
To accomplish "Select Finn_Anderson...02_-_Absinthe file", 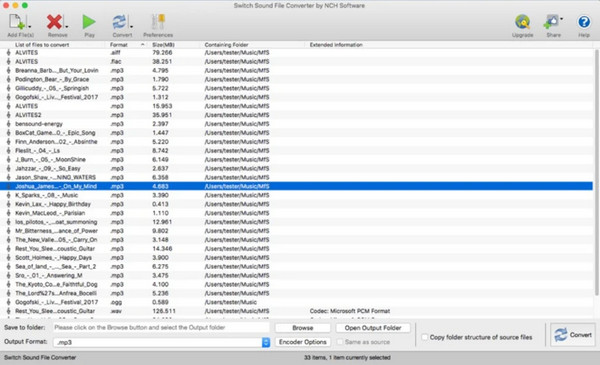I will click(297, 142).
